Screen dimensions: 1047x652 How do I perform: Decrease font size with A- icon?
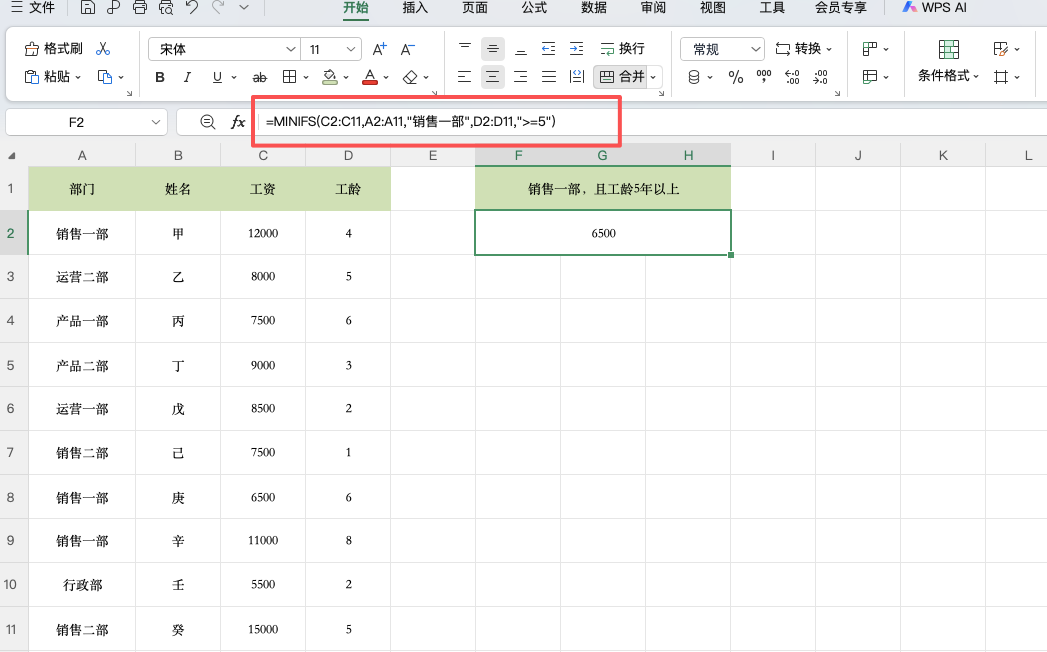(x=407, y=49)
